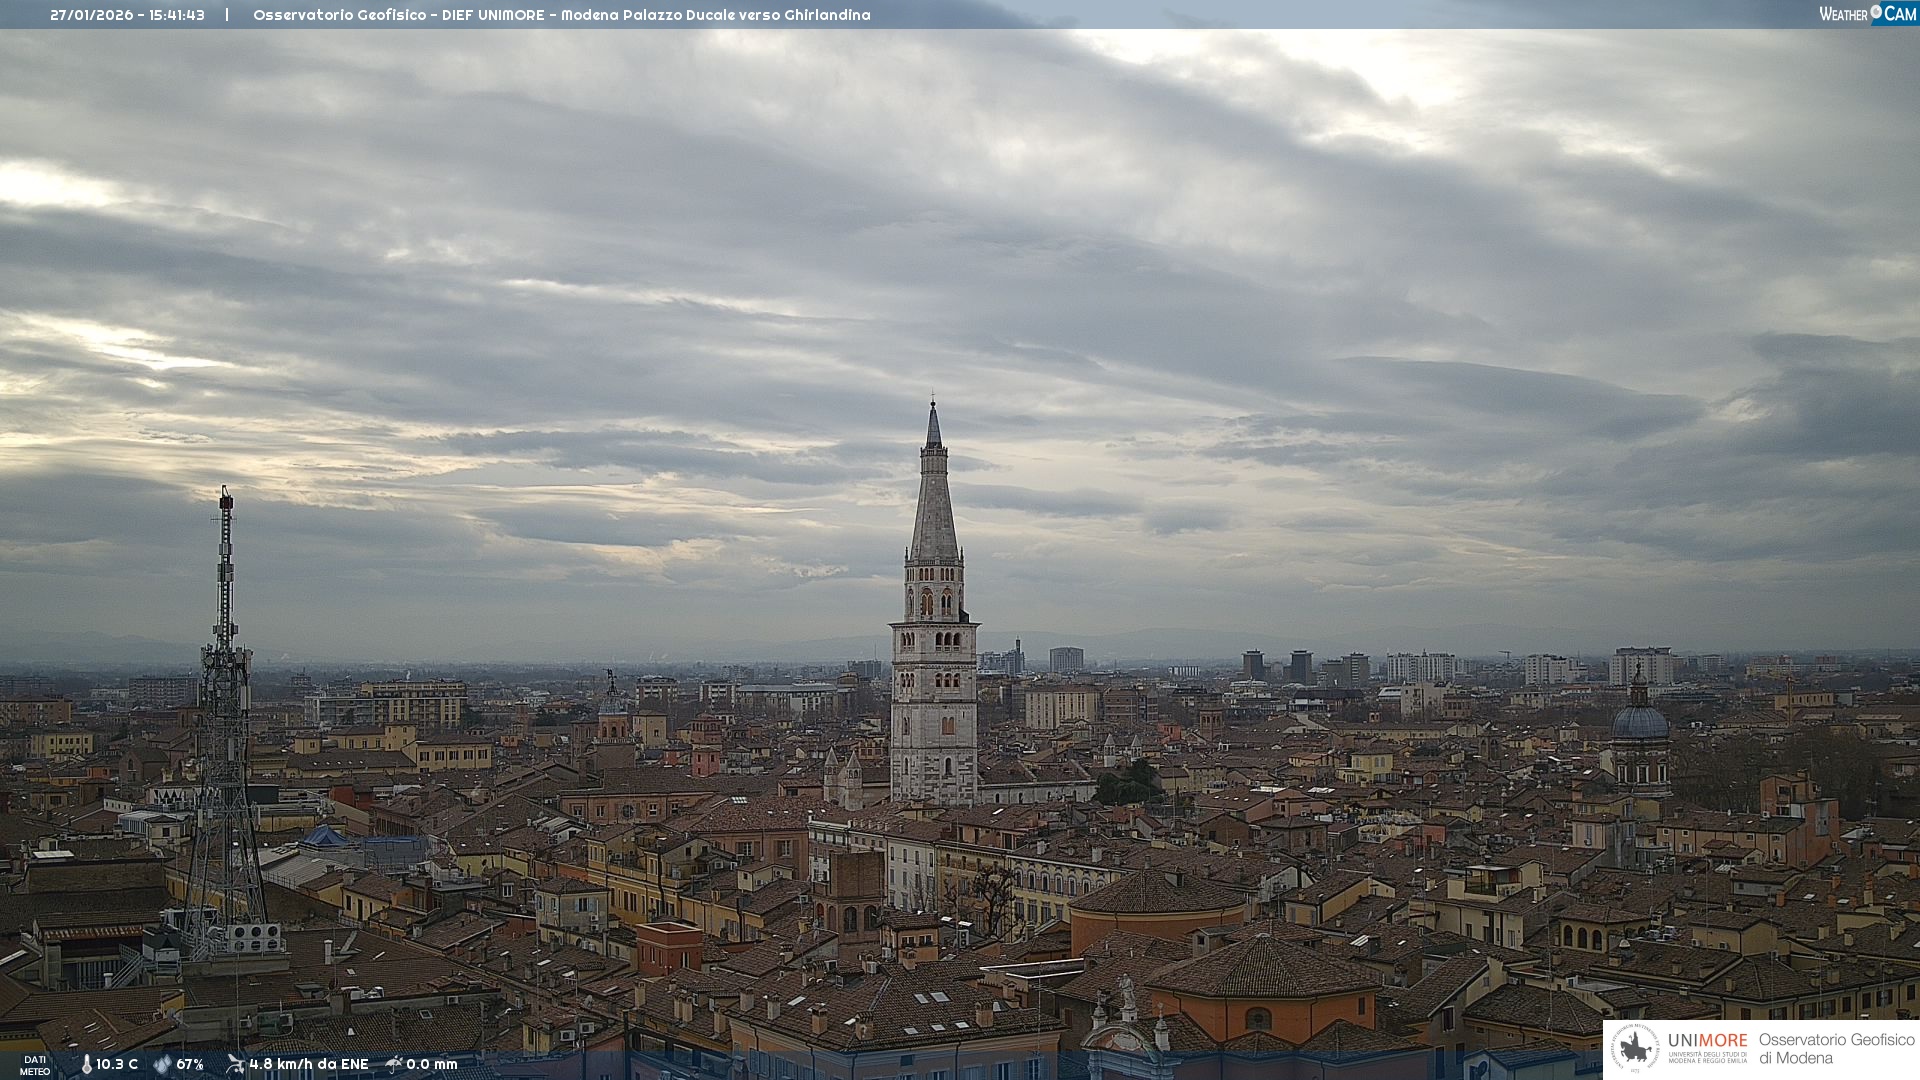Click the 0.0 mm rainfall value
The height and width of the screenshot is (1080, 1920).
point(431,1065)
